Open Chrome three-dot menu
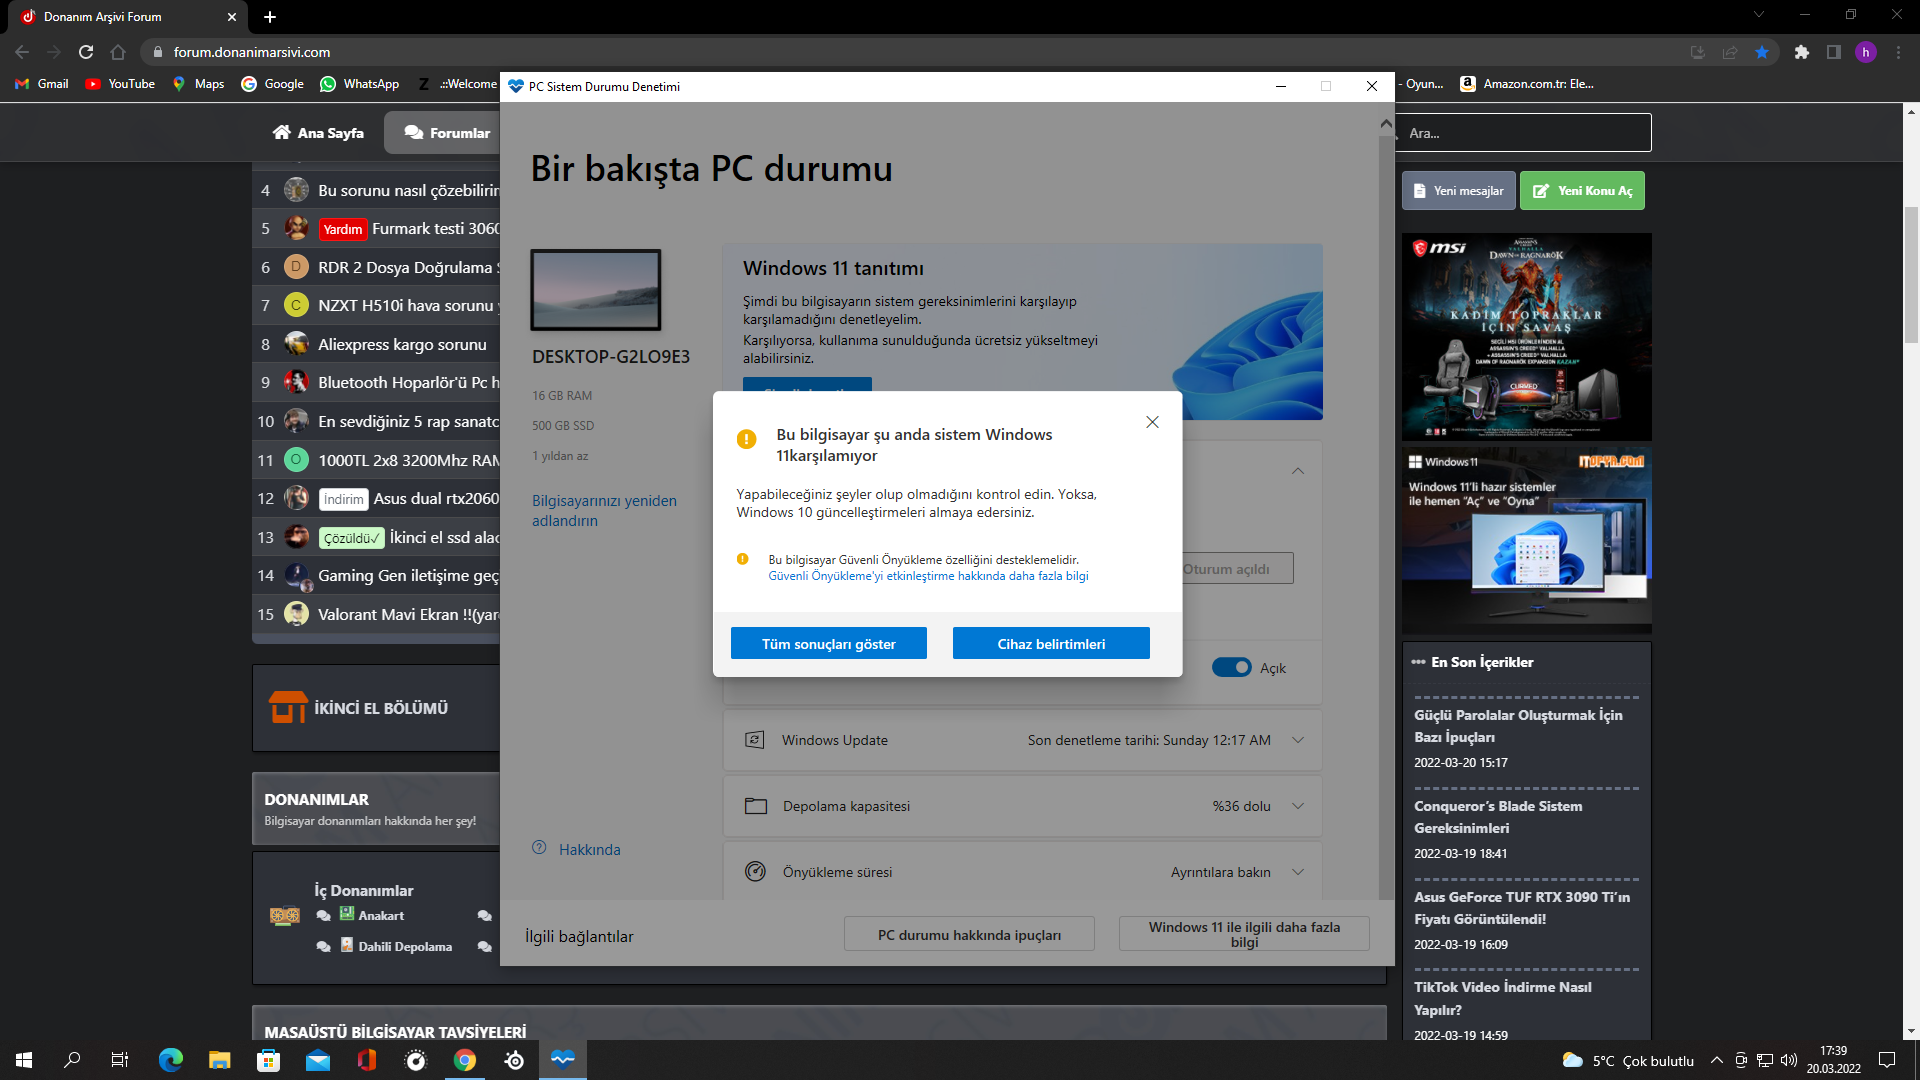Screen dimensions: 1920x1080 pos(1898,52)
